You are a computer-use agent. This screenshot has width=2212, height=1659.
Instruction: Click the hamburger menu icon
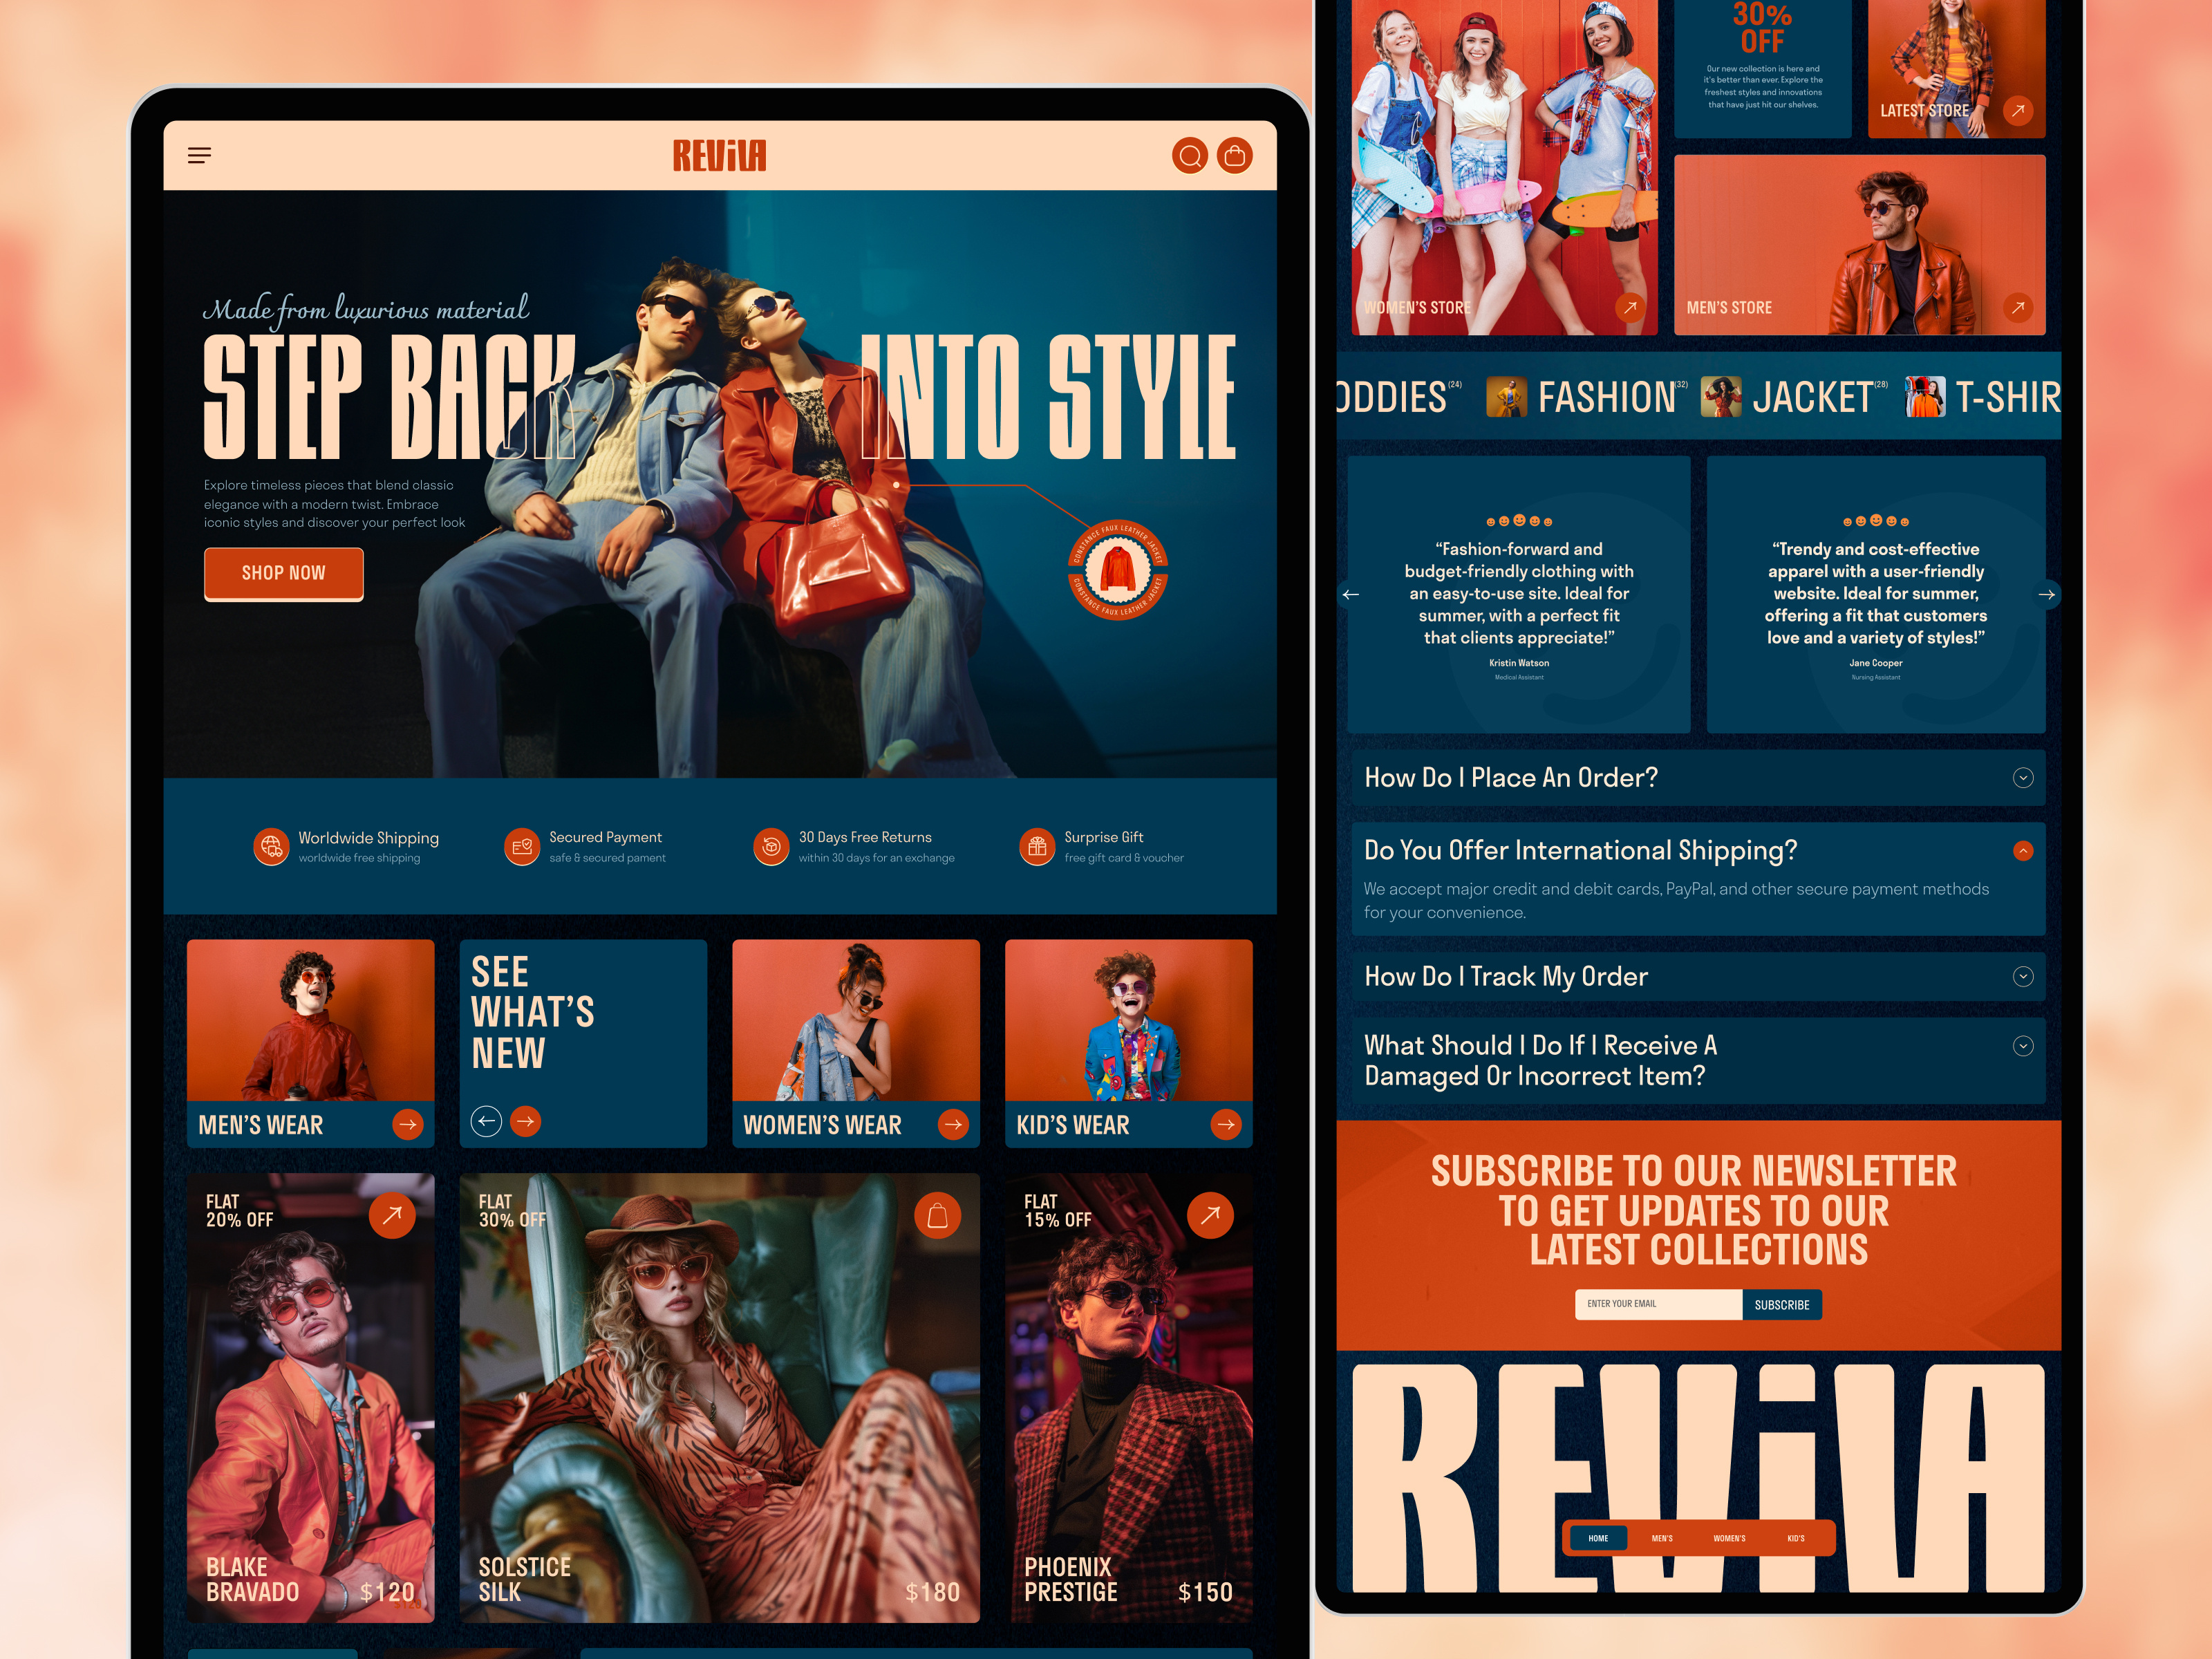[x=200, y=155]
